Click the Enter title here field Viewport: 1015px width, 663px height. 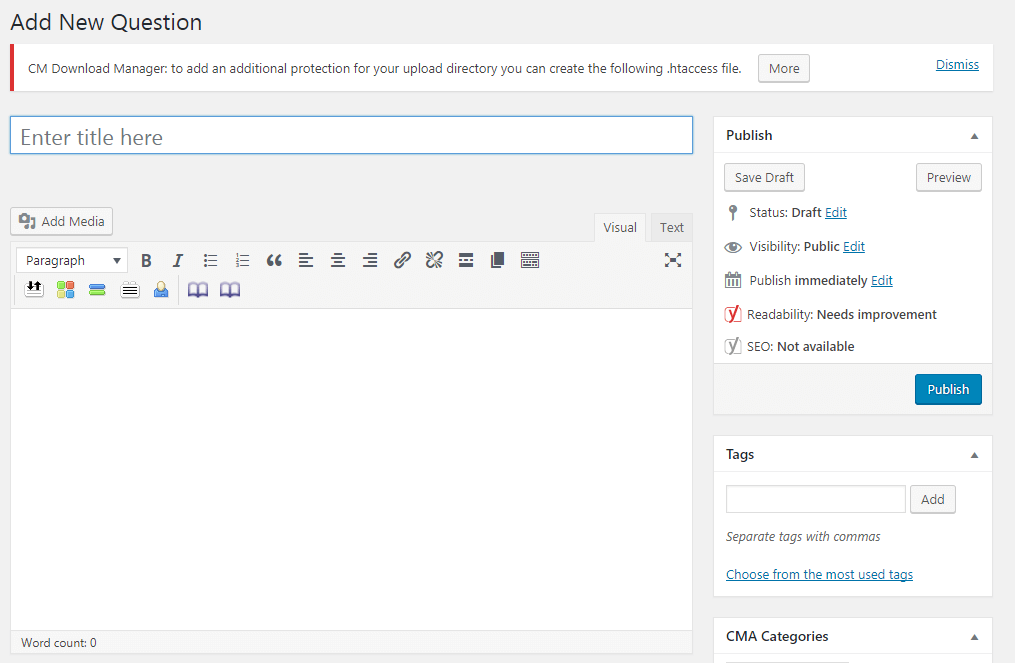(x=351, y=135)
